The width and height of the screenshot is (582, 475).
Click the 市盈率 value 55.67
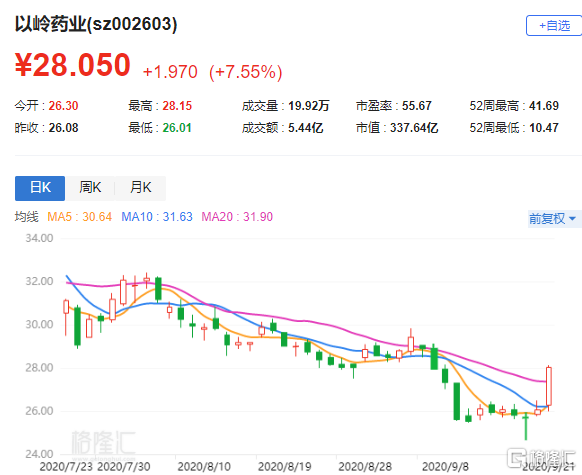[416, 106]
